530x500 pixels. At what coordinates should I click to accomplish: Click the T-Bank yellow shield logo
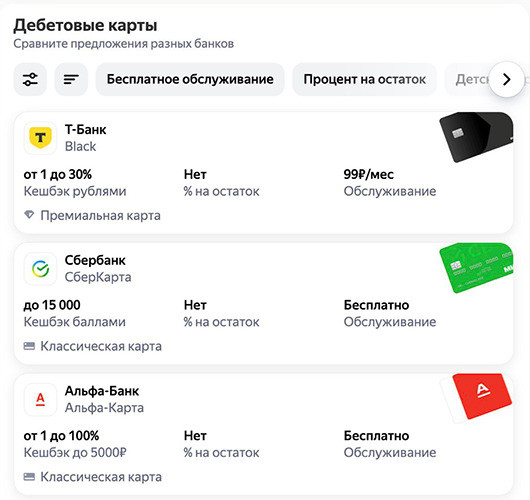point(40,138)
